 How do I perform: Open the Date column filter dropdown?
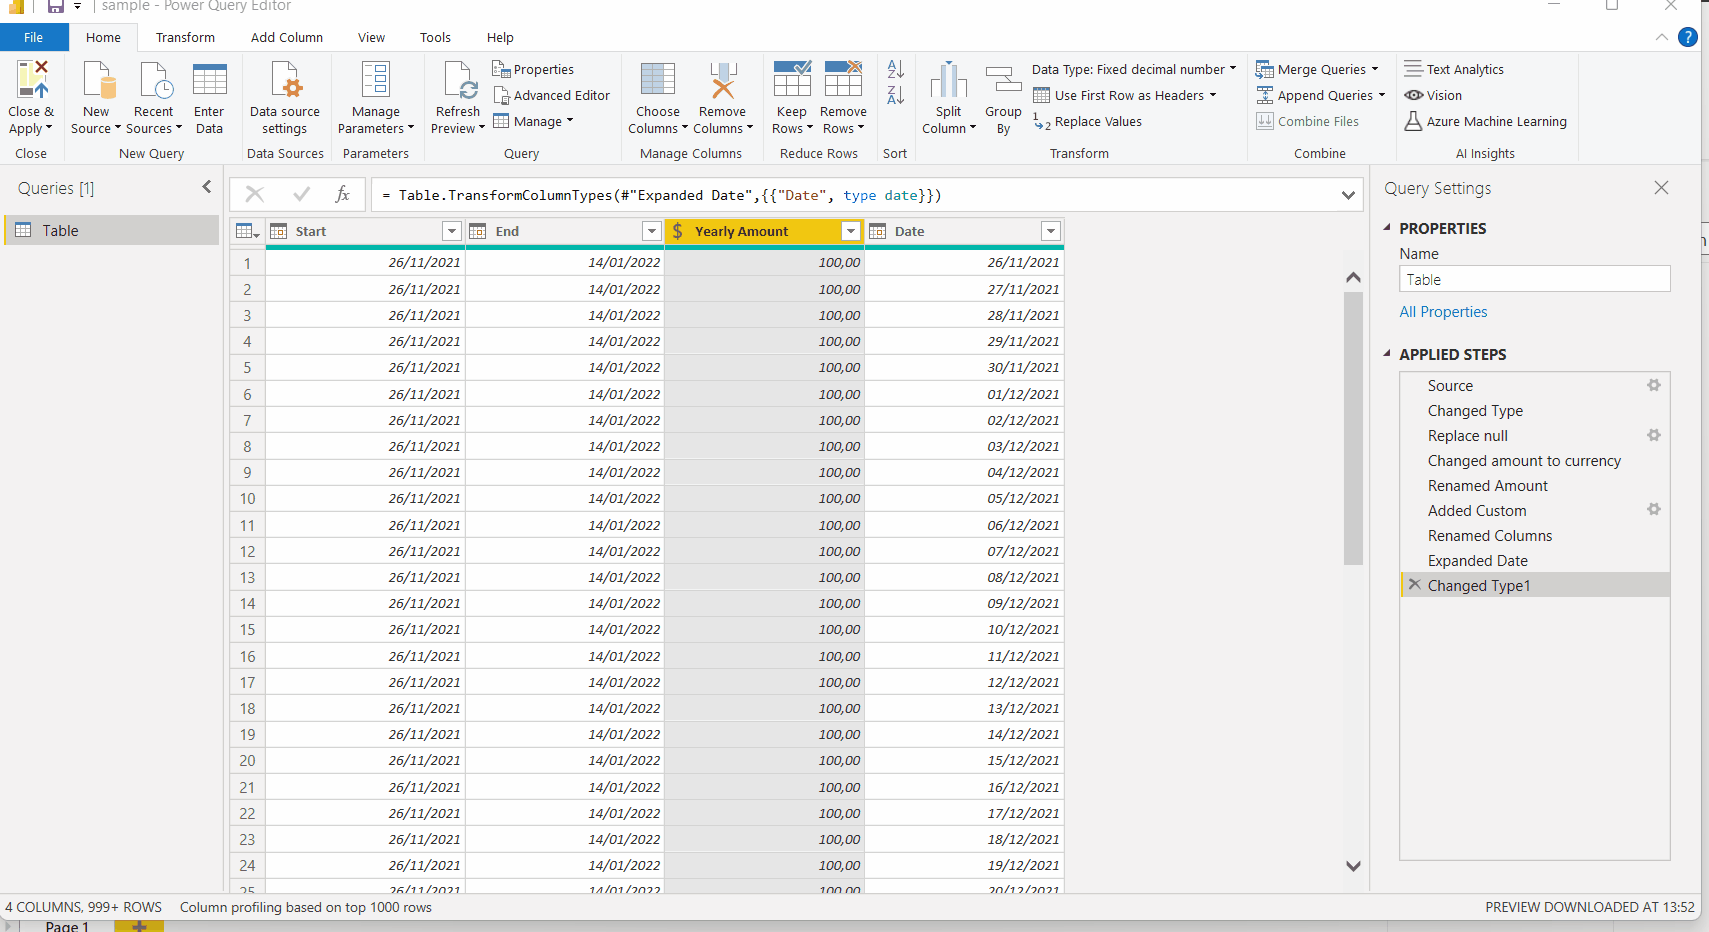1050,230
